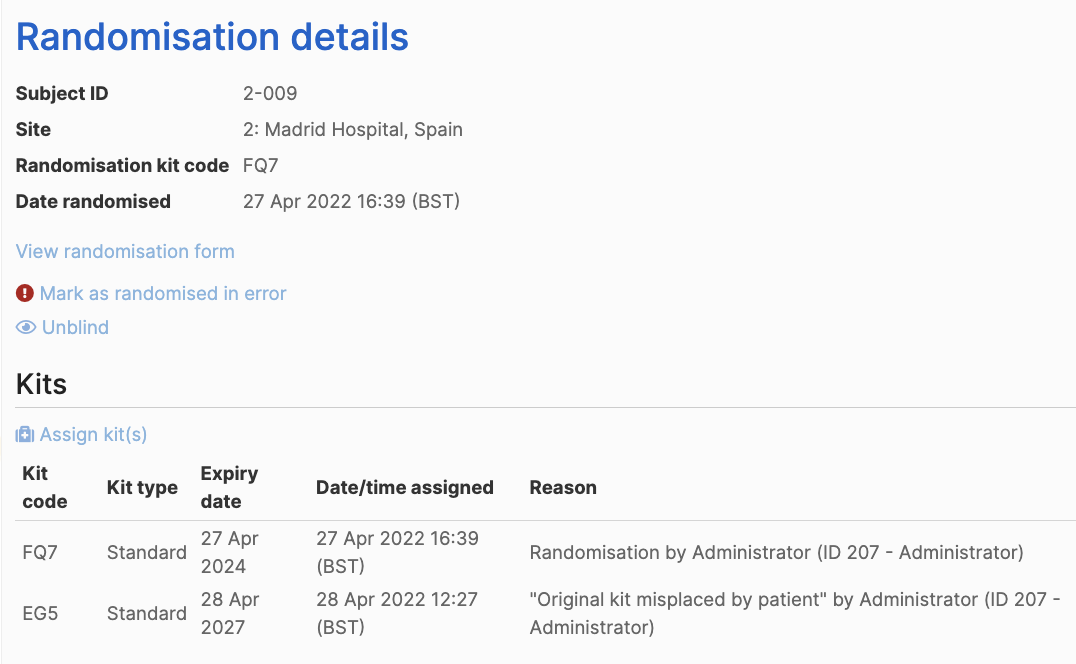Click the Randomisation details page heading
The width and height of the screenshot is (1076, 664).
(x=212, y=37)
